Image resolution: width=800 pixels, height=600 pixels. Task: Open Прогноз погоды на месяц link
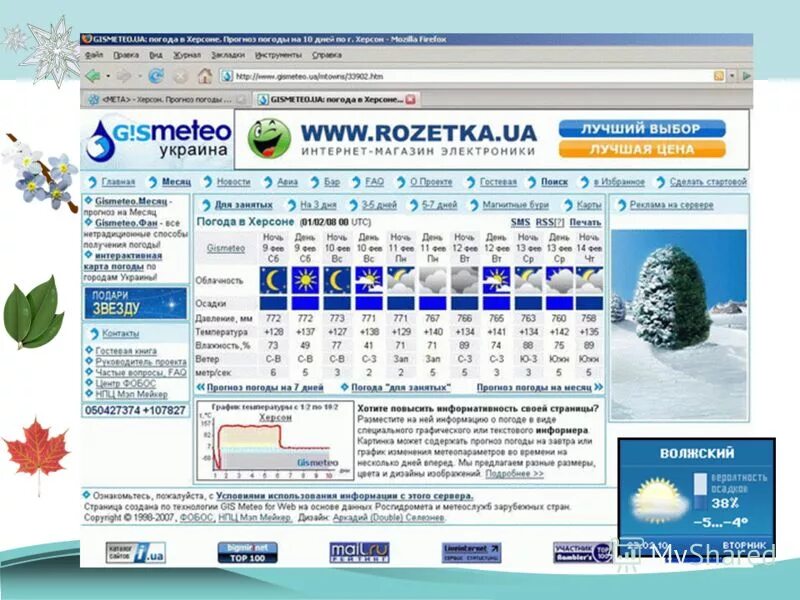pyautogui.click(x=534, y=388)
